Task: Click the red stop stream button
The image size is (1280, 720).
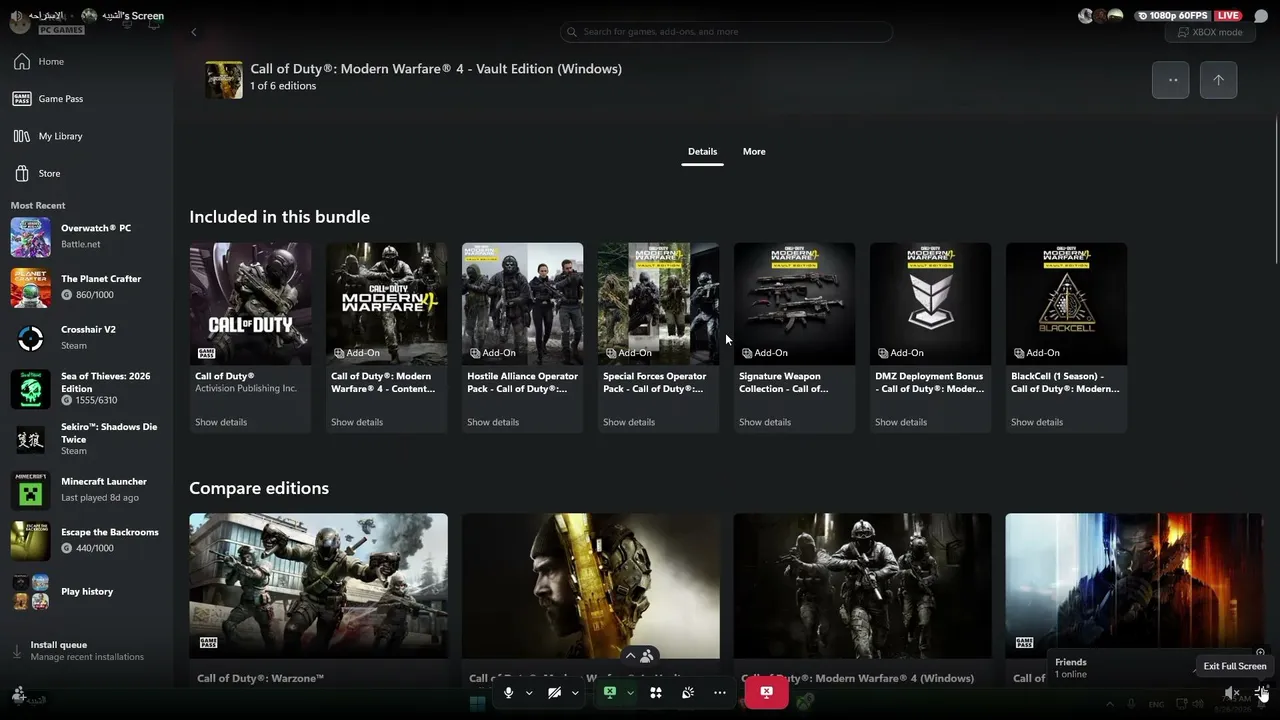Action: (766, 692)
